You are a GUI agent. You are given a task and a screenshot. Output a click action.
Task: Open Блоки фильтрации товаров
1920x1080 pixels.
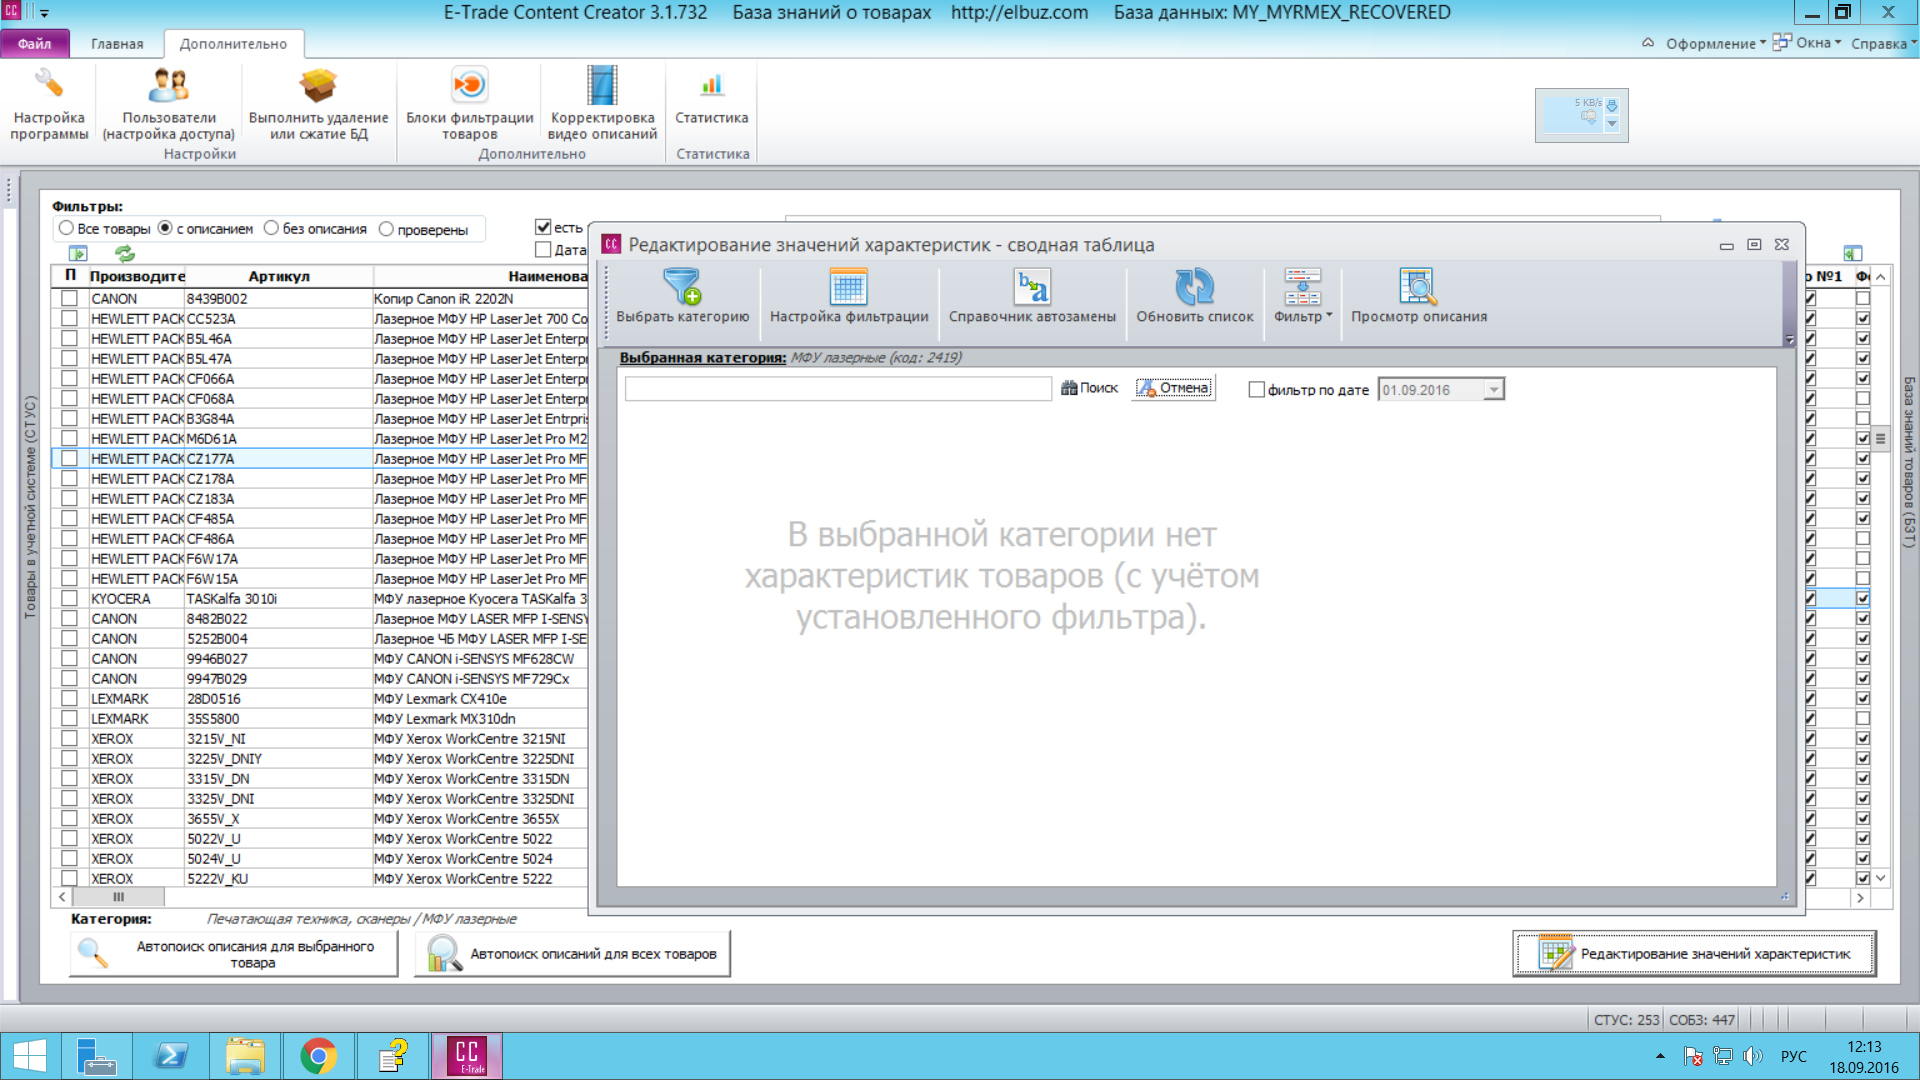(469, 104)
